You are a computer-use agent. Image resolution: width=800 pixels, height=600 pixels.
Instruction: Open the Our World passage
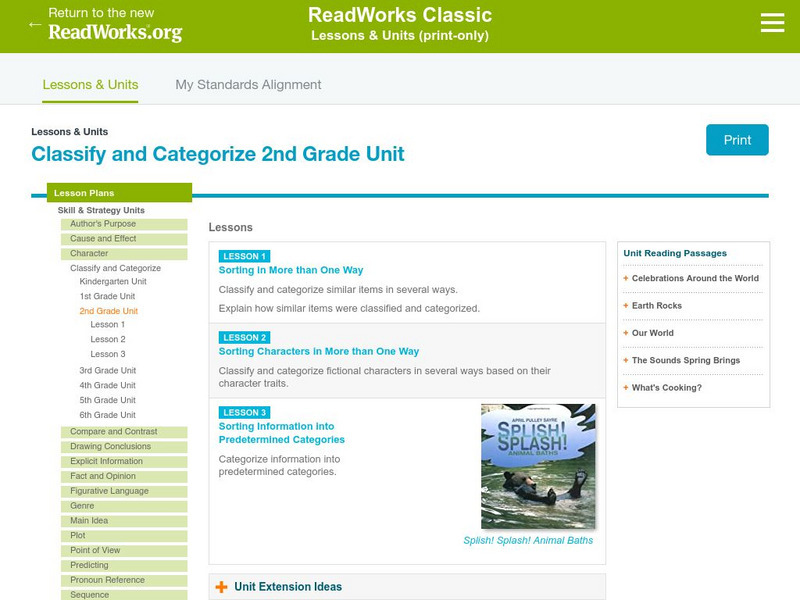653,333
